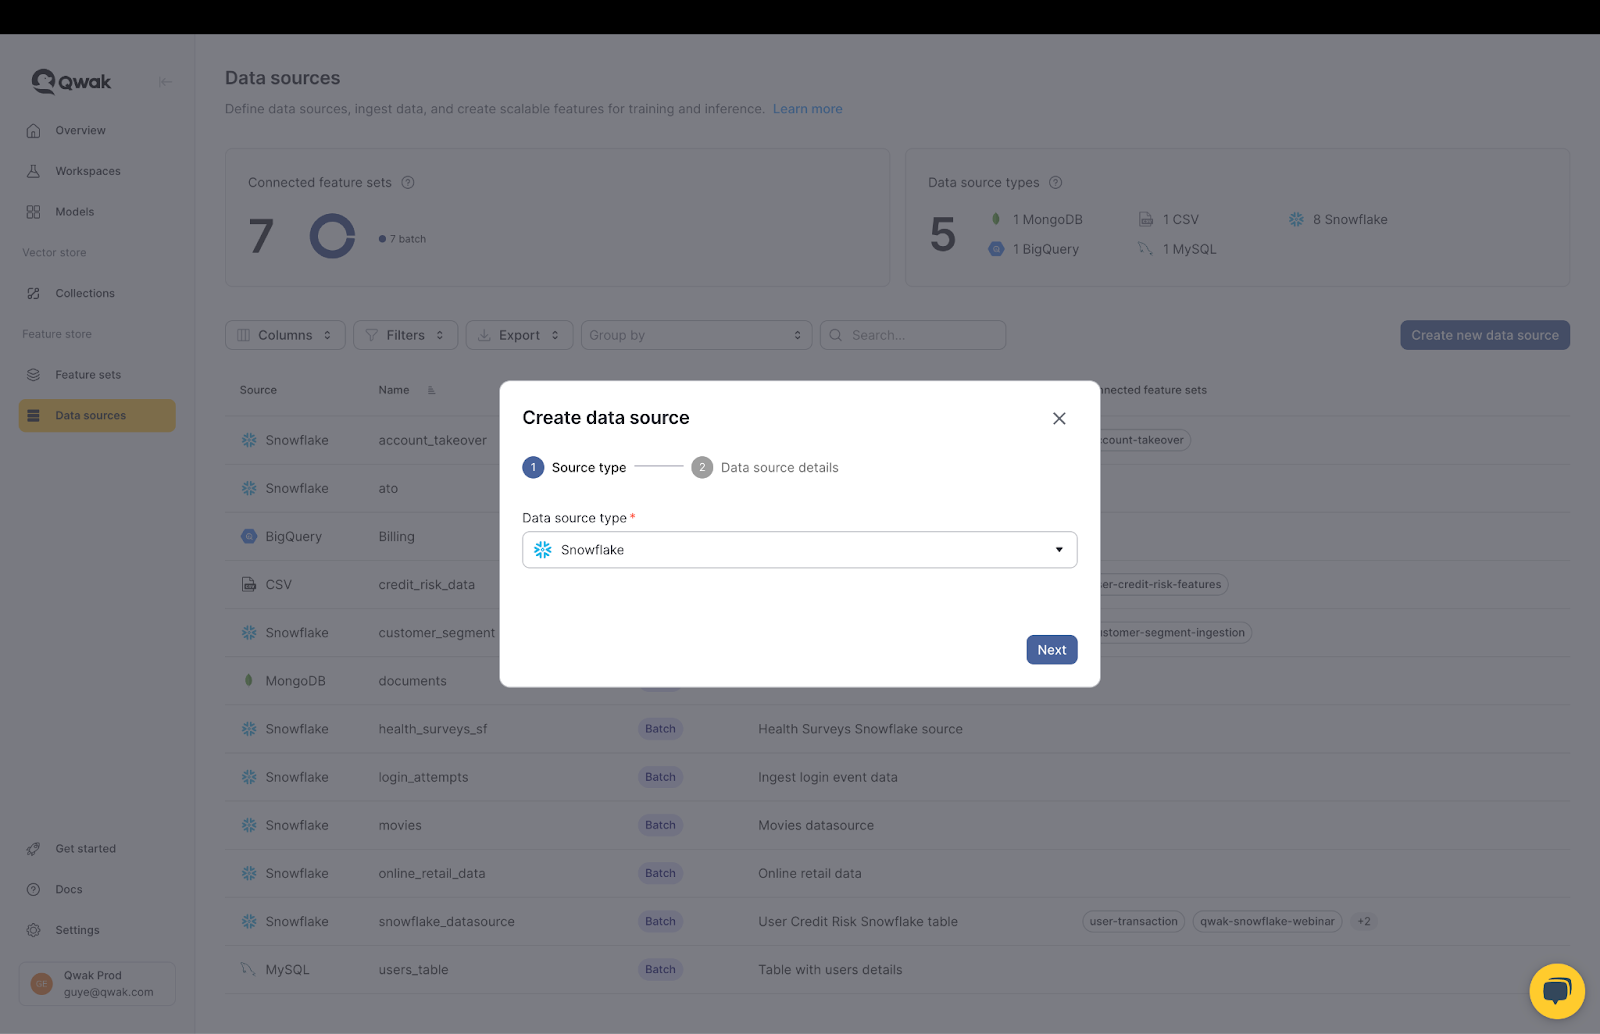The image size is (1600, 1034).
Task: Open the Filters dropdown
Action: (405, 335)
